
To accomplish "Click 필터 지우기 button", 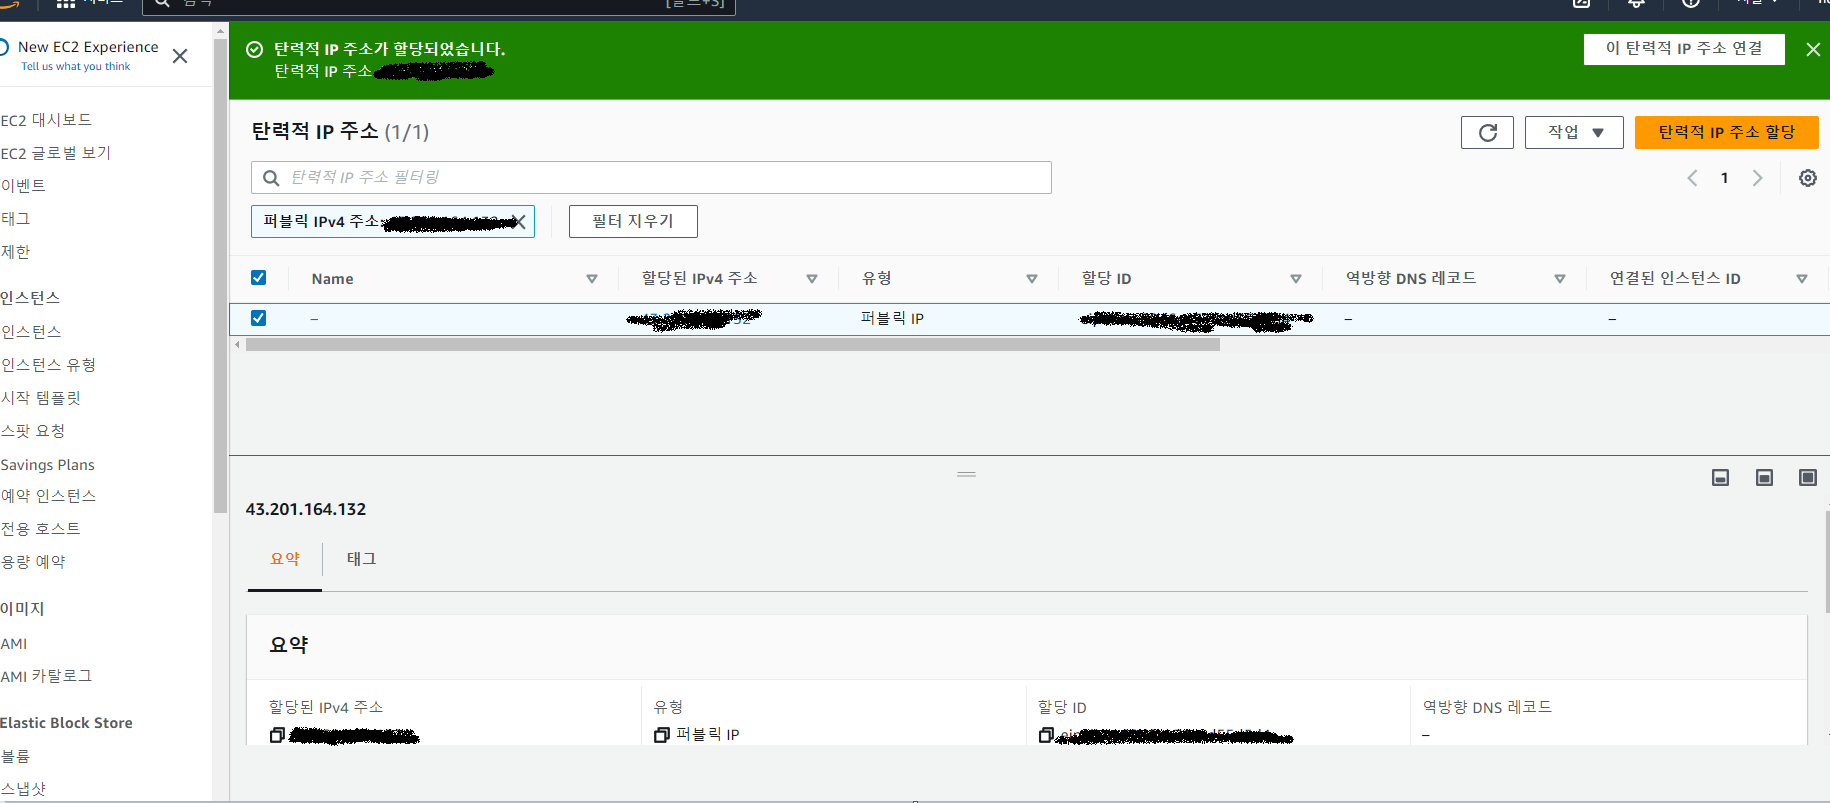I will pyautogui.click(x=633, y=221).
